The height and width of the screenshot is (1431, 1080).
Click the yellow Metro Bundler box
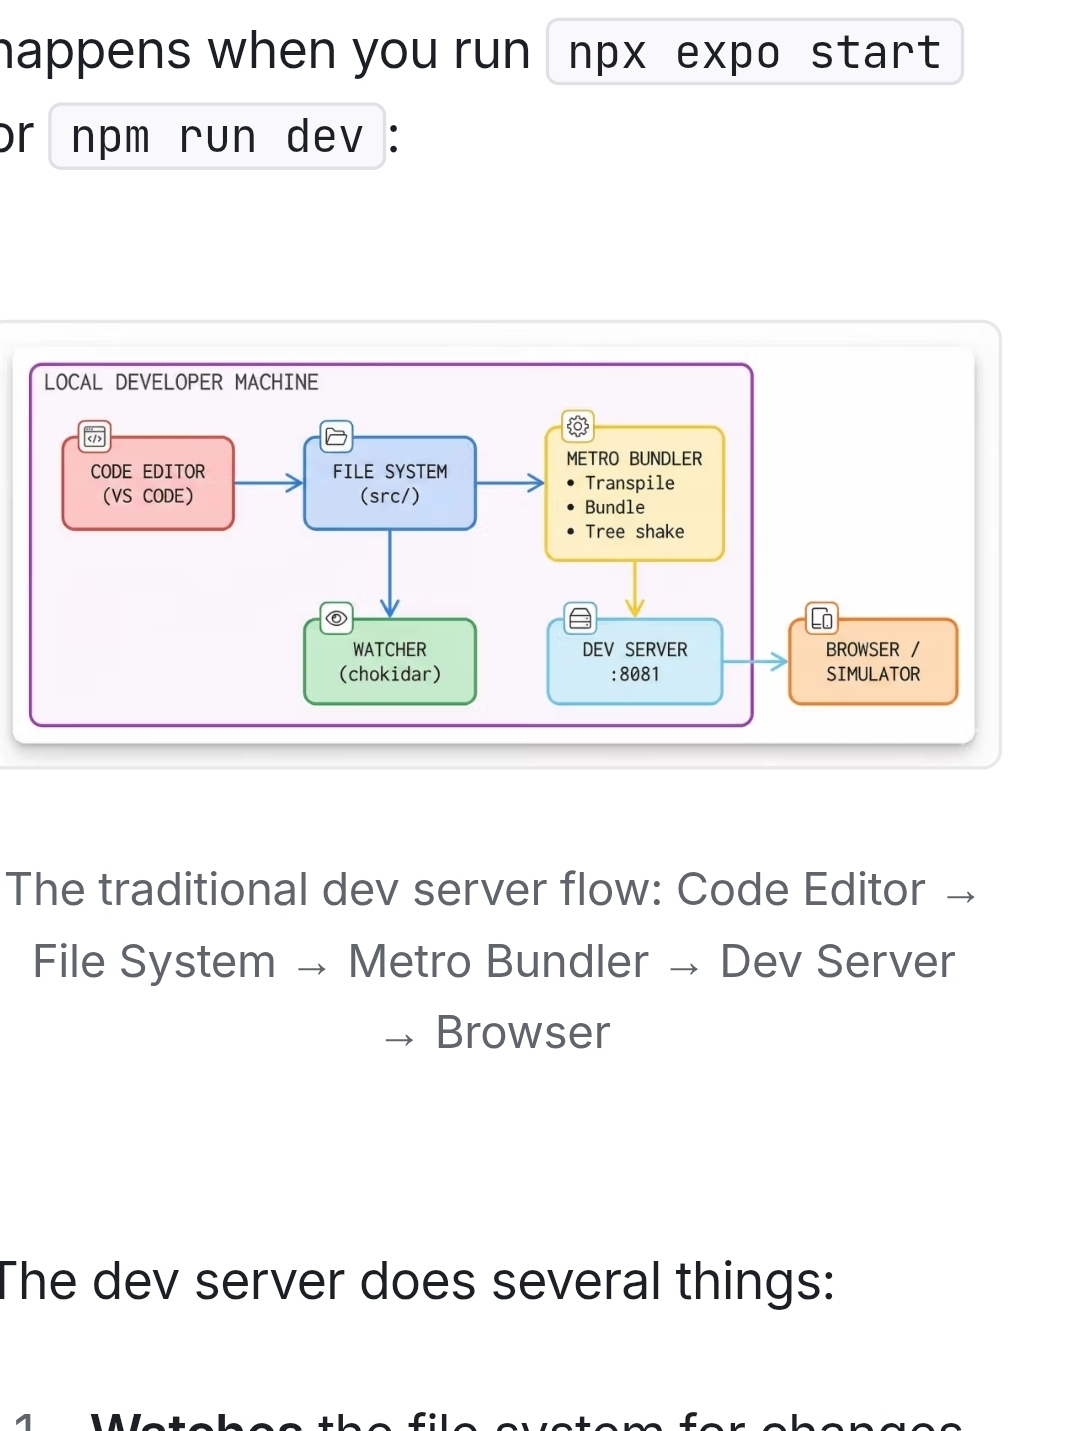tap(634, 495)
